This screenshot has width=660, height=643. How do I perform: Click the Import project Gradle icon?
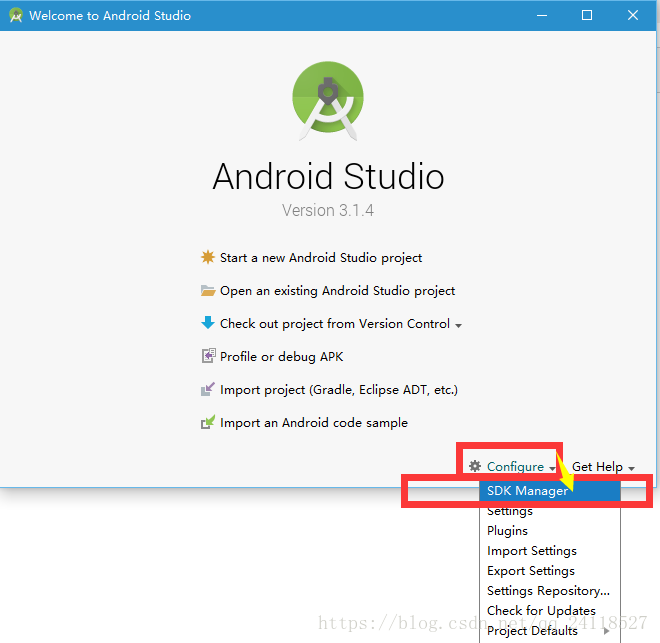pos(208,389)
